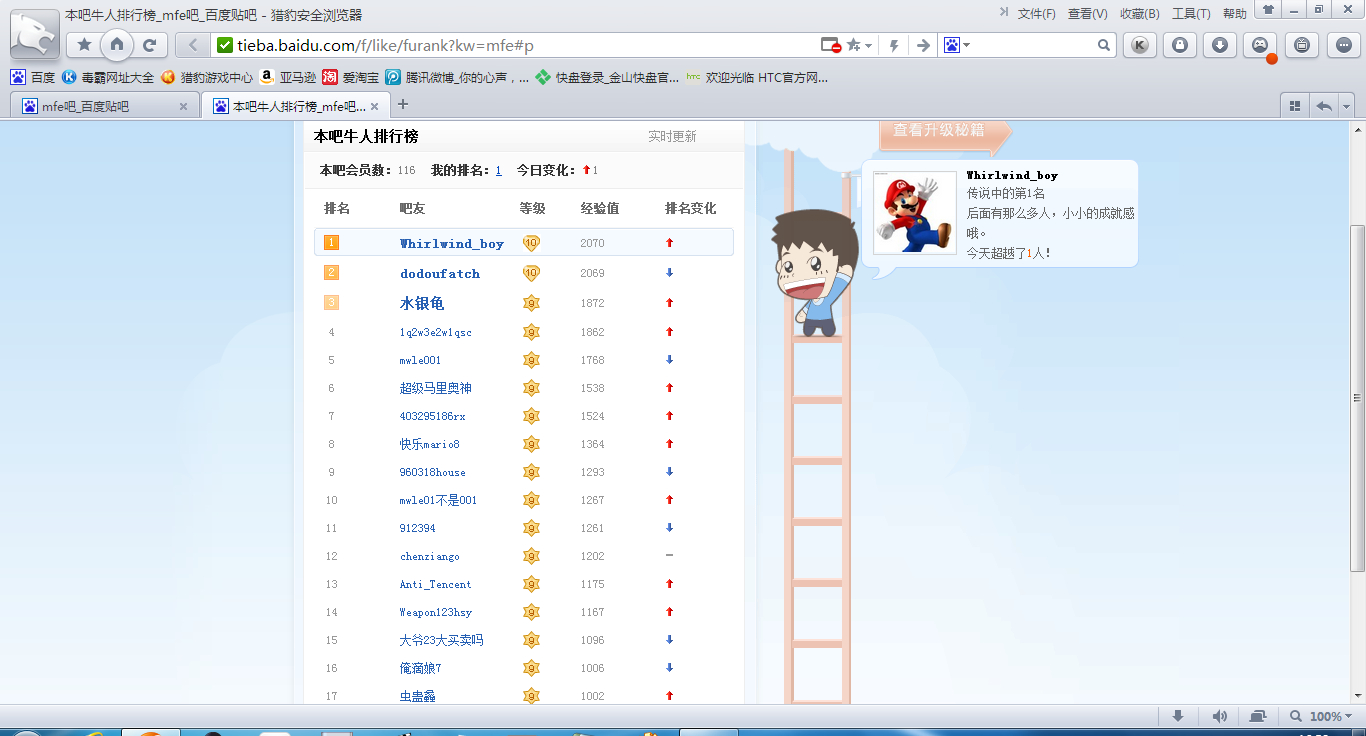
Task: Click the status bar download arrow icon
Action: tap(1178, 716)
